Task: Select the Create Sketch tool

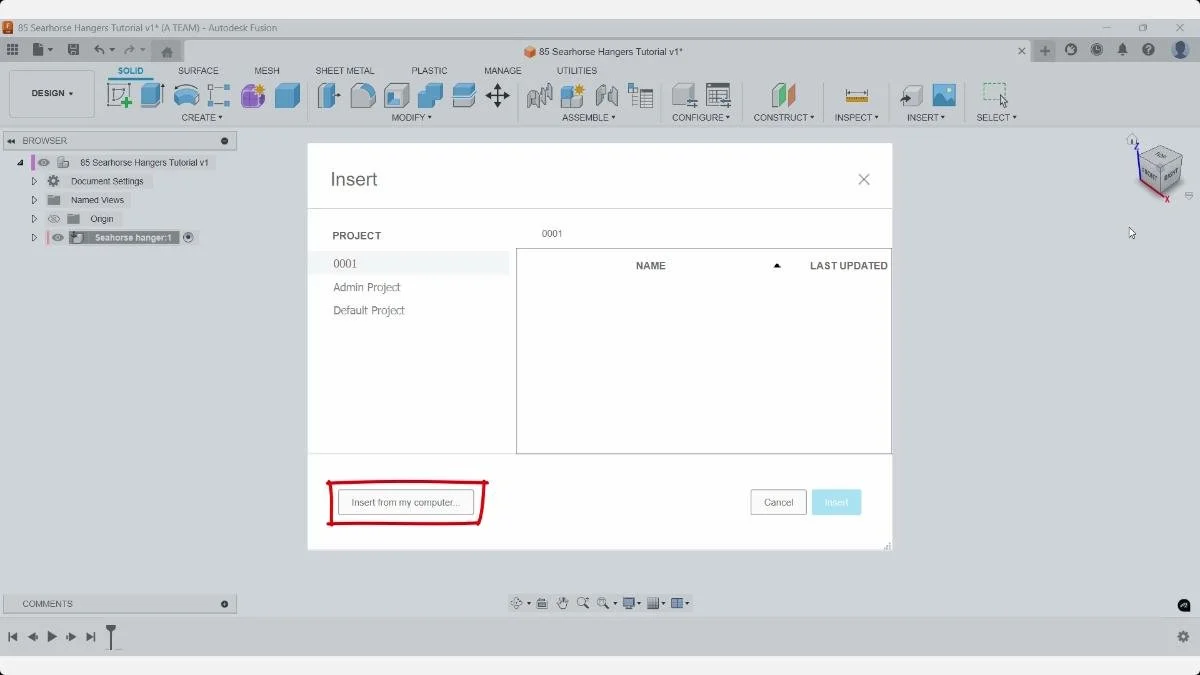Action: 119,95
